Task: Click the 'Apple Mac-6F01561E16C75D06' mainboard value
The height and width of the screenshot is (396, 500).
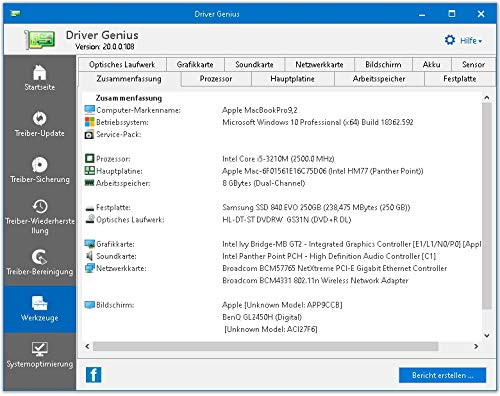Action: [323, 171]
